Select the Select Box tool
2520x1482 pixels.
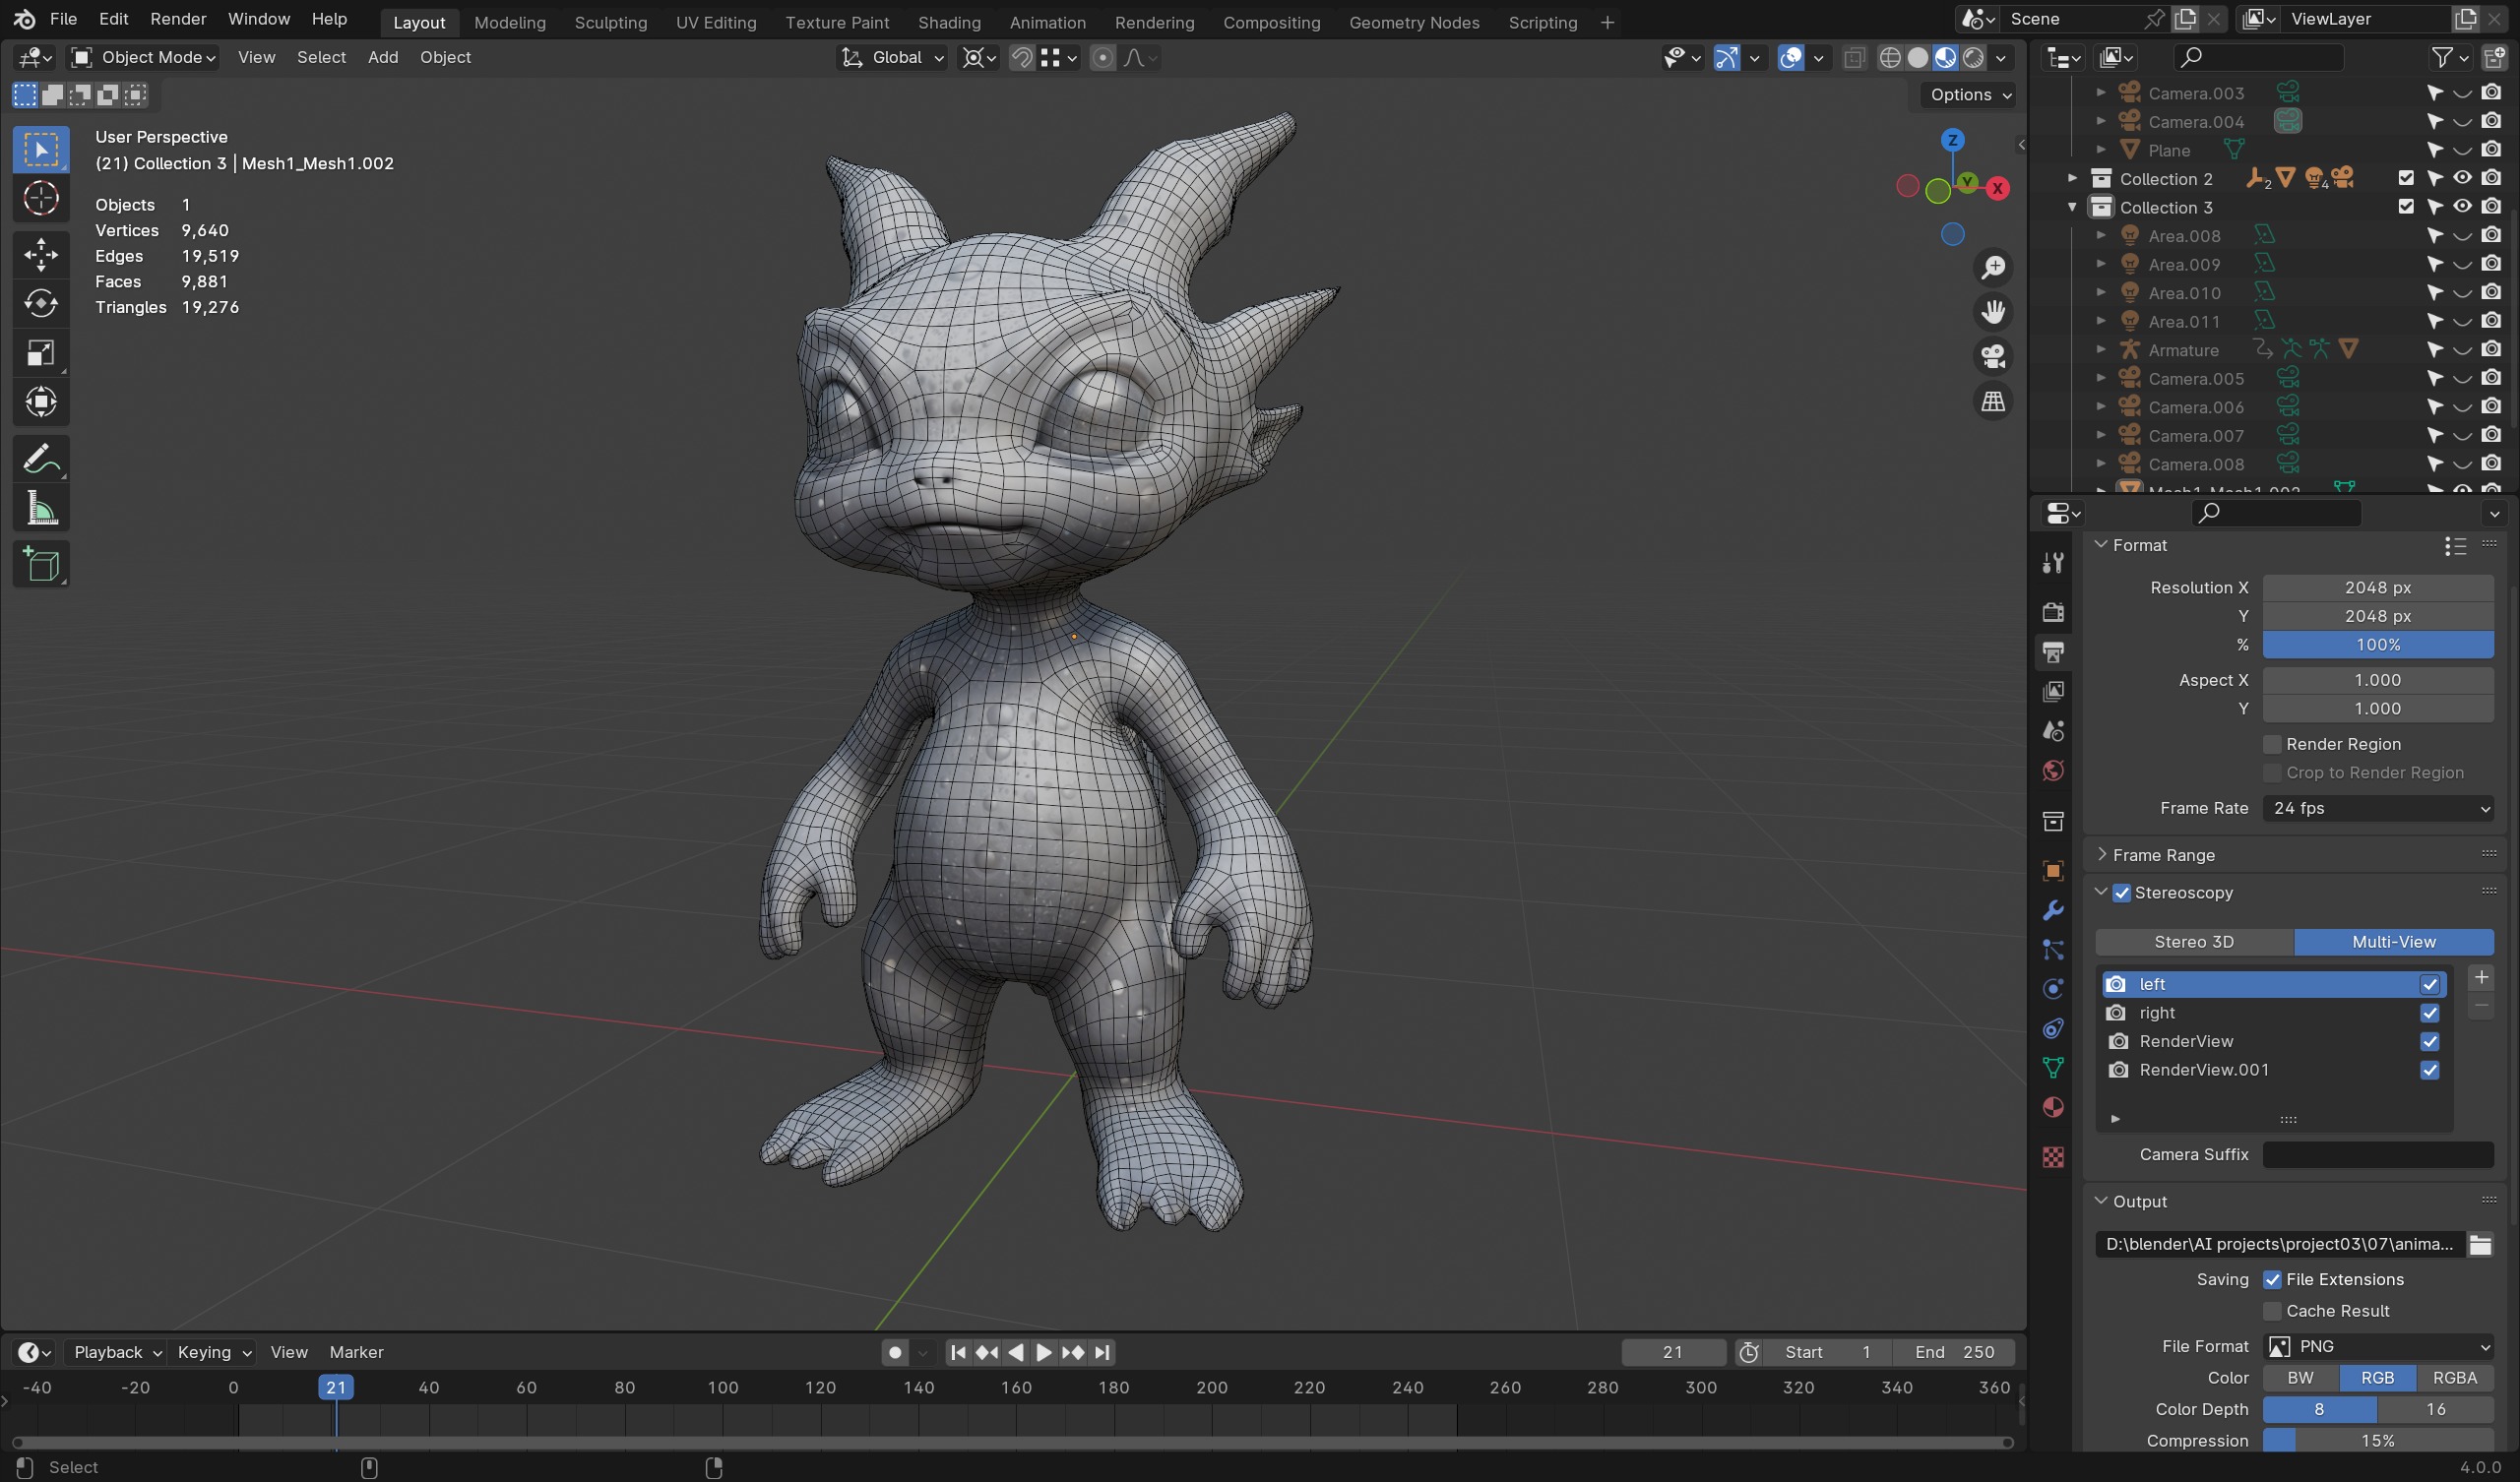pos(41,150)
